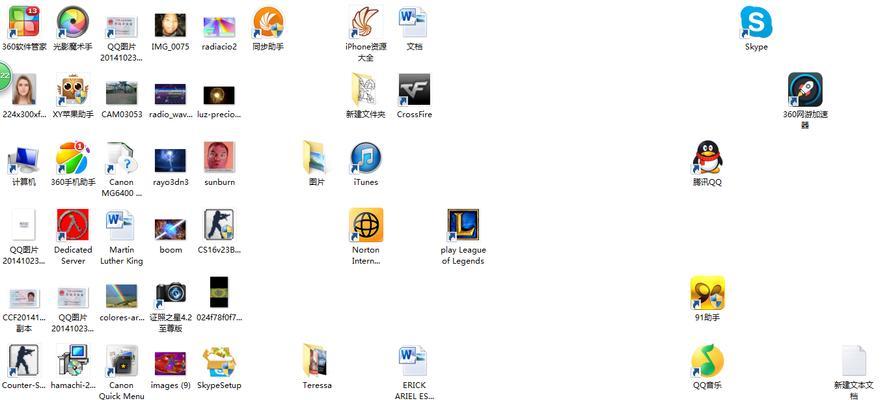
Task: Launch the CrossFire game shortcut
Action: click(x=414, y=90)
